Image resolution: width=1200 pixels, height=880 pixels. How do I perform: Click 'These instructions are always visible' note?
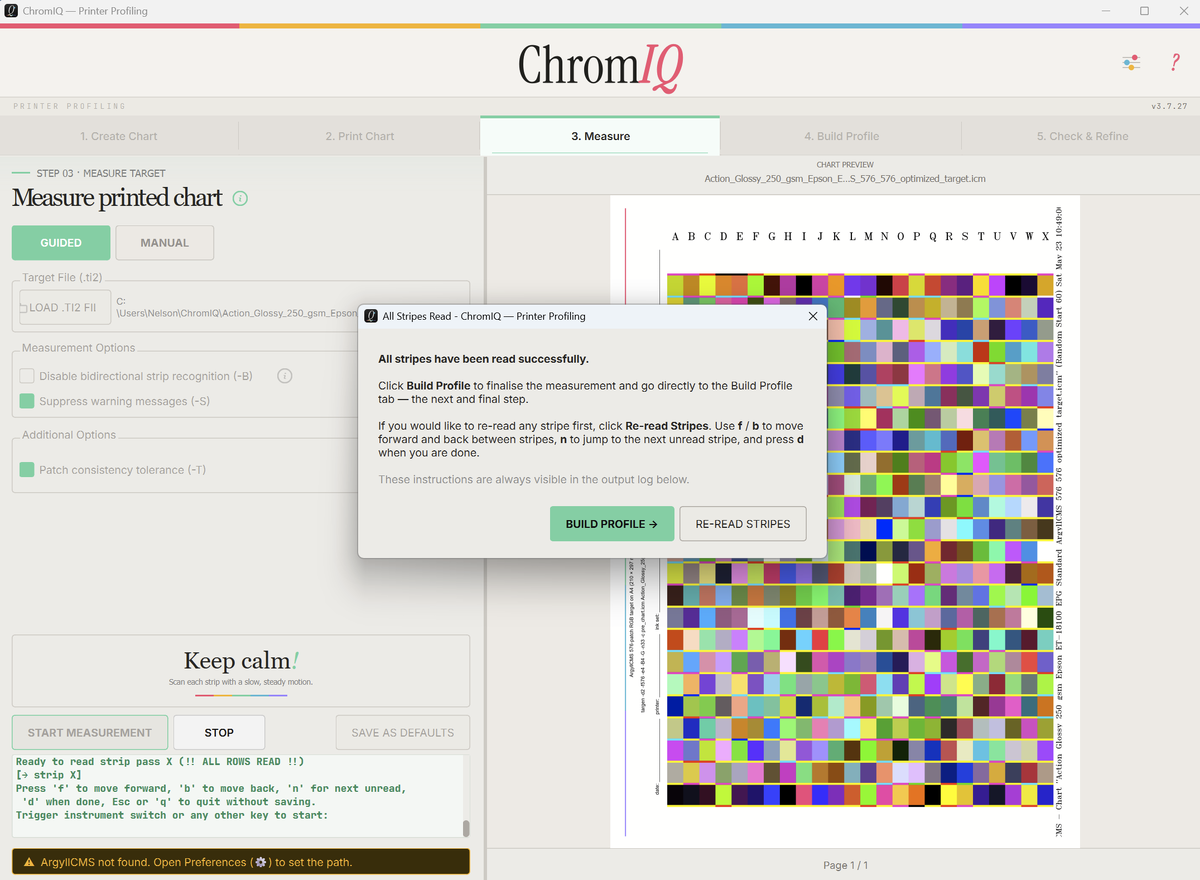[x=533, y=480]
